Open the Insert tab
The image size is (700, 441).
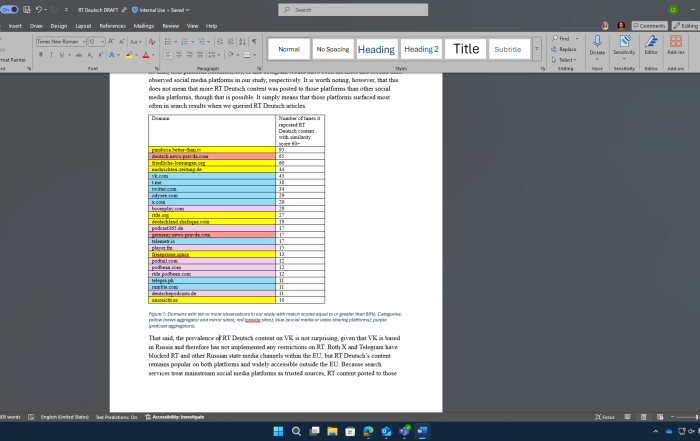click(15, 26)
